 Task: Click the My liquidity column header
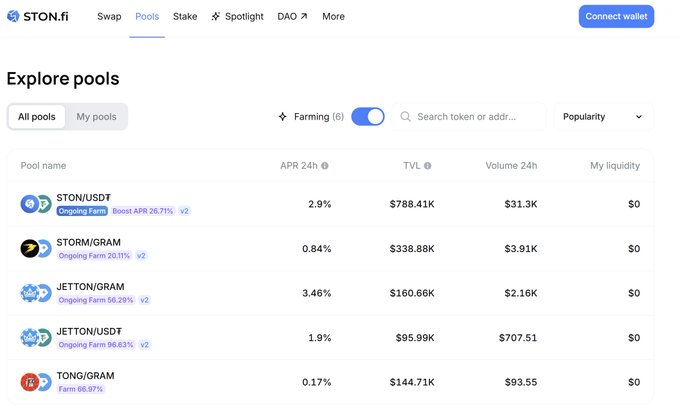pyautogui.click(x=615, y=166)
